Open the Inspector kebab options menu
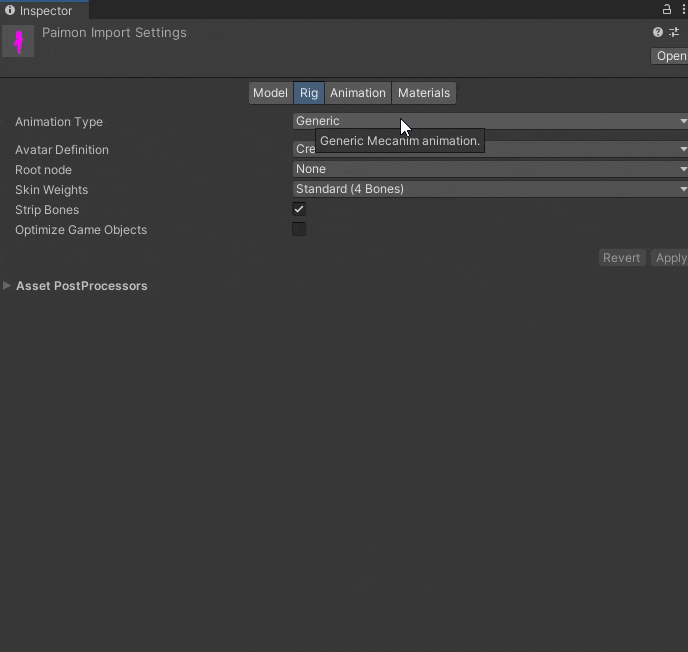Viewport: 688px width, 652px height. (x=684, y=9)
